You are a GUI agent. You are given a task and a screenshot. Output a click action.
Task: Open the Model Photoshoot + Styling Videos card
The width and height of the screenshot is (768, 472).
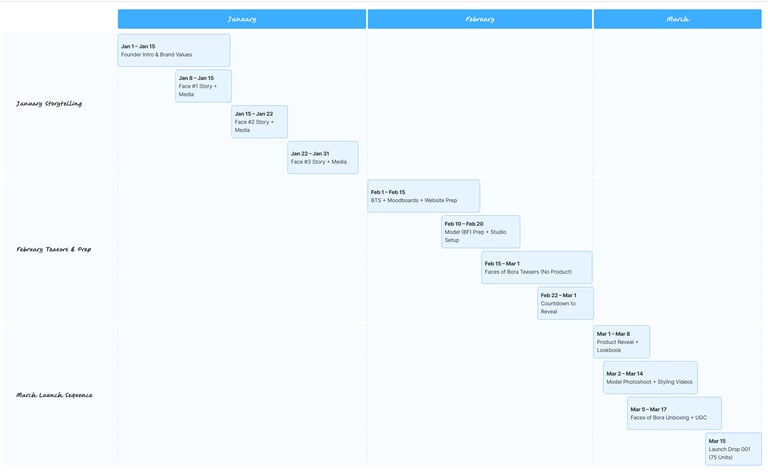650,378
